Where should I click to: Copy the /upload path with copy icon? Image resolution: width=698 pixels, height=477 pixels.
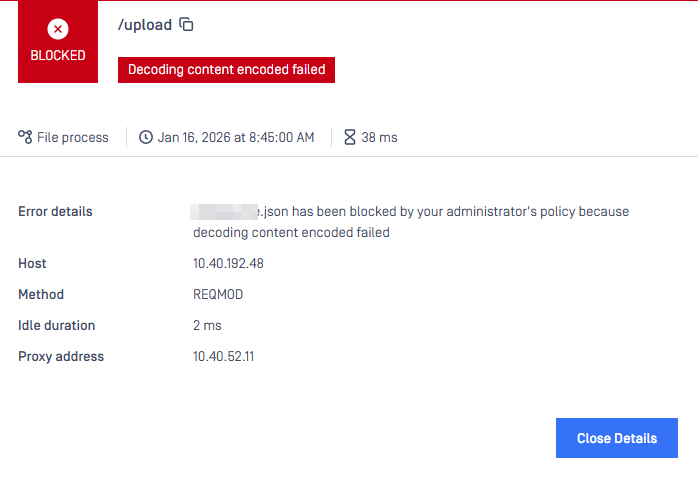coord(186,25)
